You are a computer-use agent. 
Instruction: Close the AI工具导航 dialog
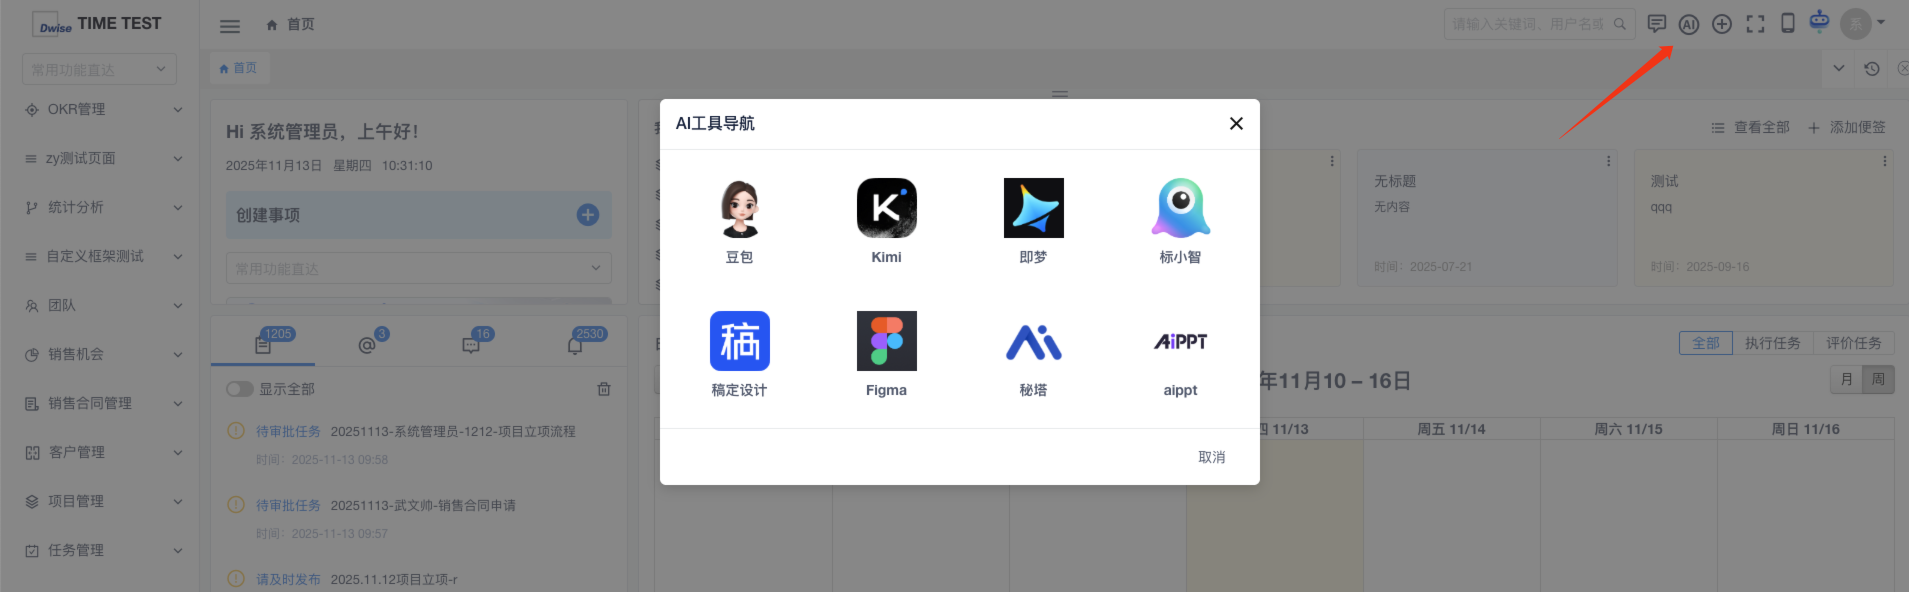coord(1236,123)
